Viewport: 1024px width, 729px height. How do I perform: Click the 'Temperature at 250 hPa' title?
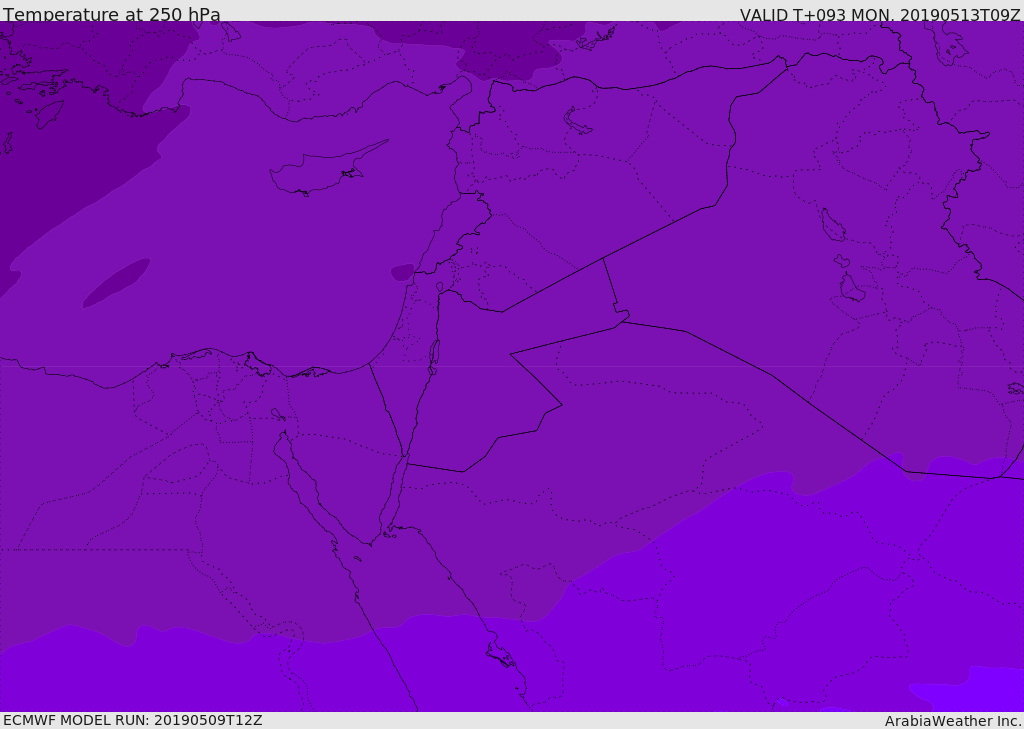(112, 14)
